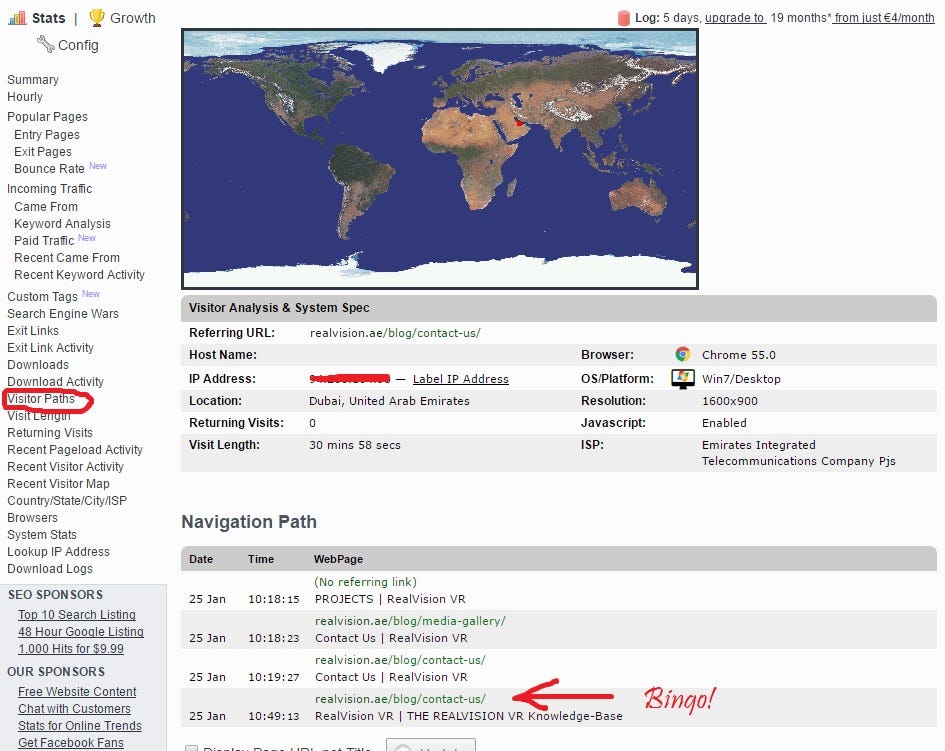View the Bounce Rate report
945x751 pixels.
tap(49, 168)
